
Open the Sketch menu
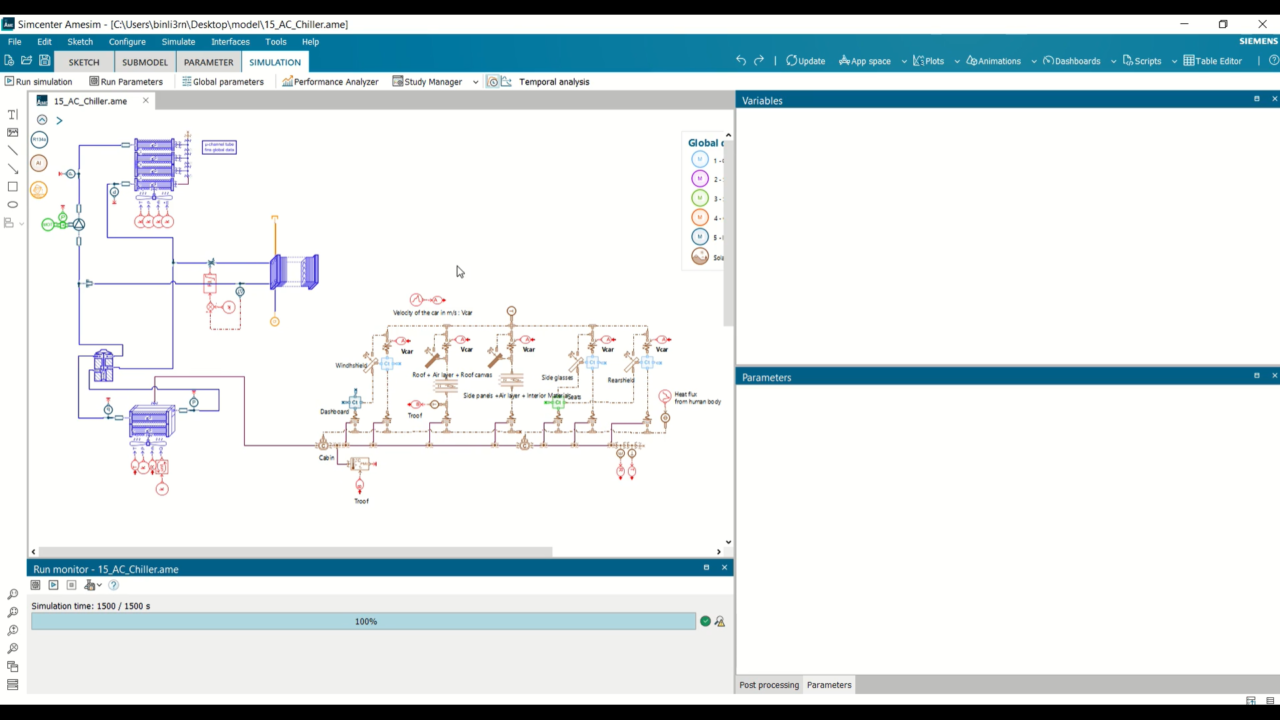tap(80, 42)
